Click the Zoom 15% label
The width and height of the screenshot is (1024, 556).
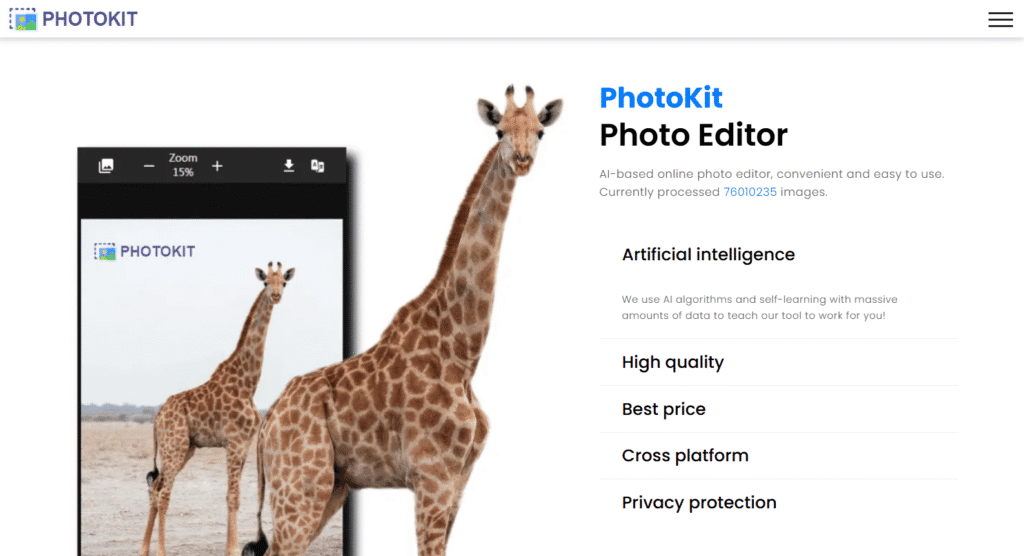pyautogui.click(x=183, y=165)
